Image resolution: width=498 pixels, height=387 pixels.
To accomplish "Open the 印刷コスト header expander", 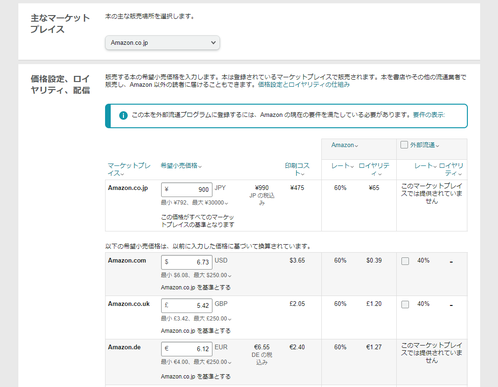I will click(297, 169).
